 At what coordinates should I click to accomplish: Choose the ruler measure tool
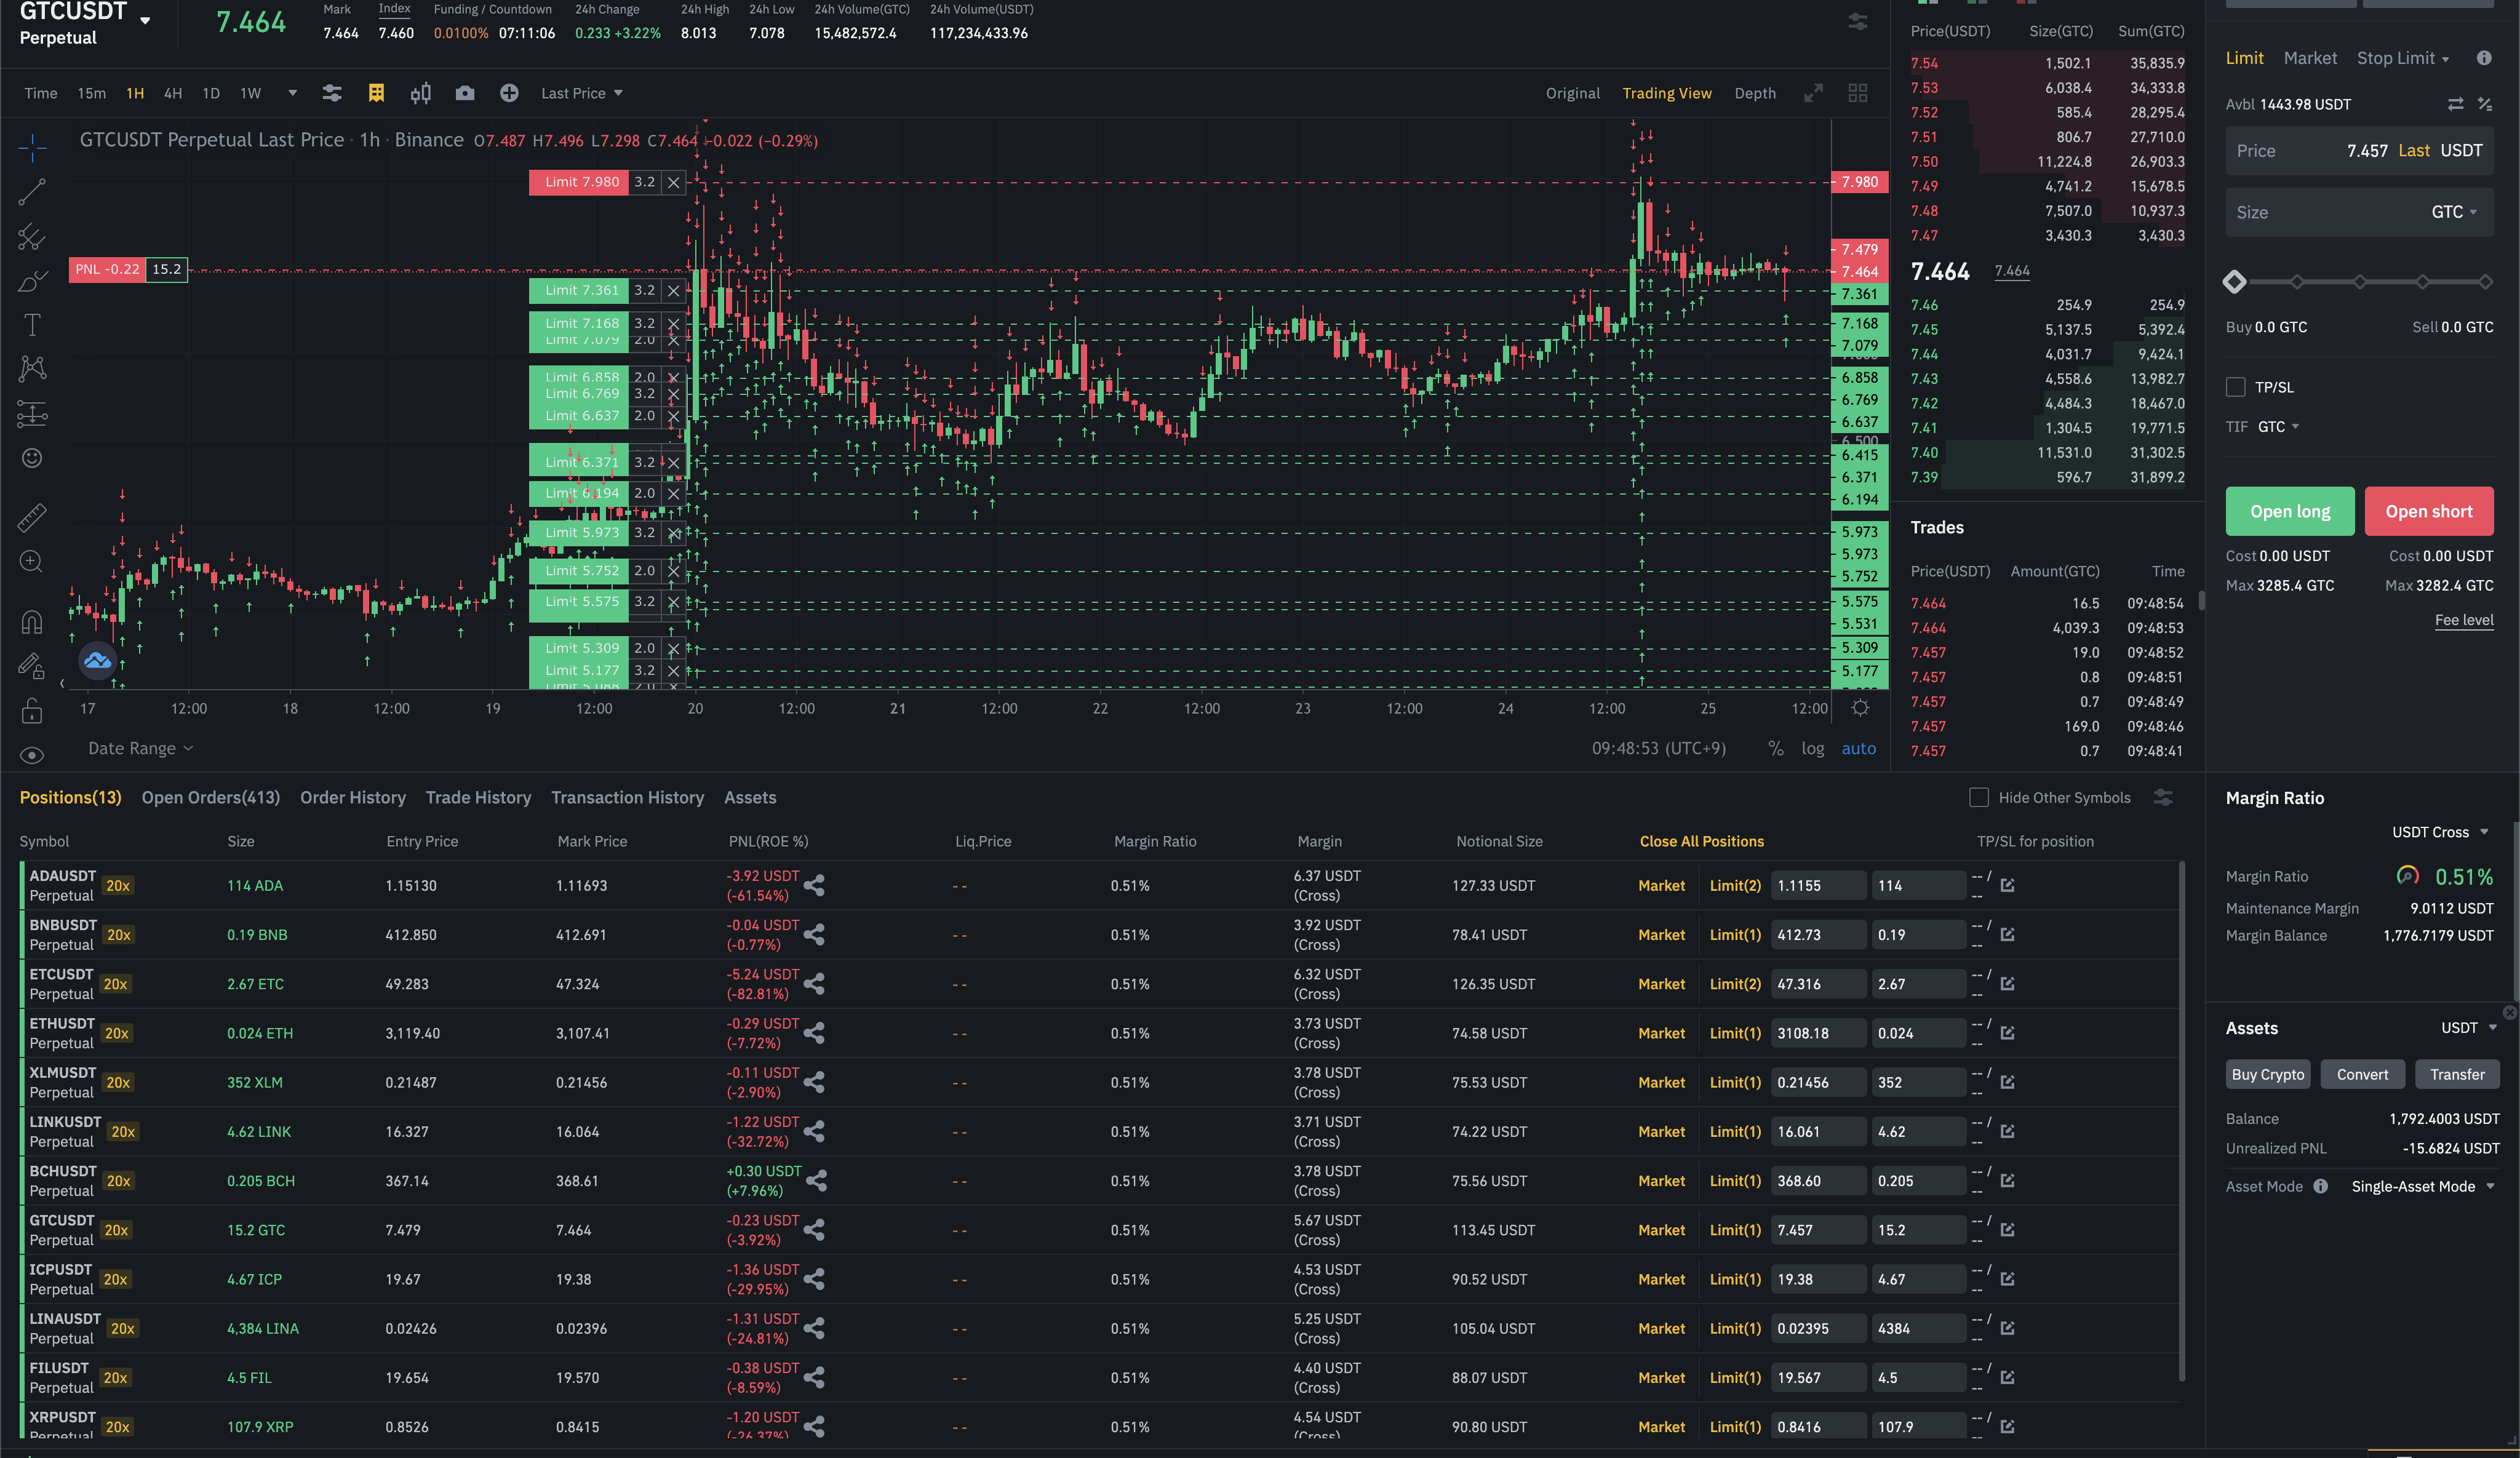(32, 517)
